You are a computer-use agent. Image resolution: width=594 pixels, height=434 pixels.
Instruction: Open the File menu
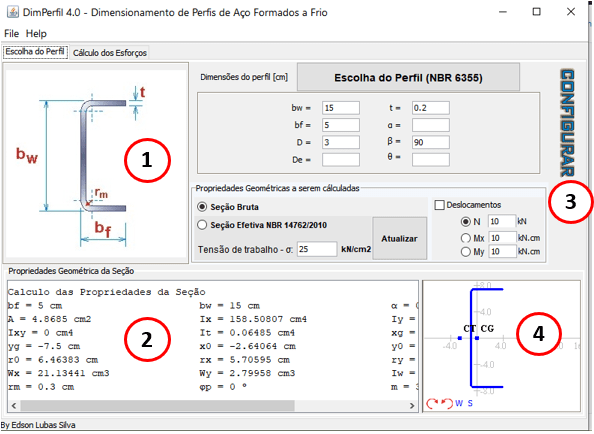click(11, 33)
